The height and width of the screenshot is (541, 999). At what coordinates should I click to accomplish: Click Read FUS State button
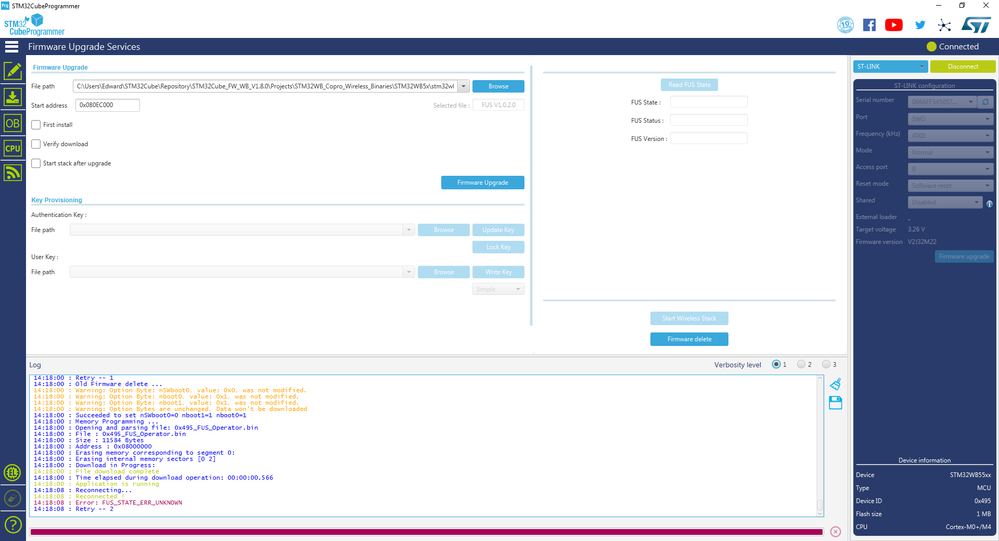pos(689,85)
